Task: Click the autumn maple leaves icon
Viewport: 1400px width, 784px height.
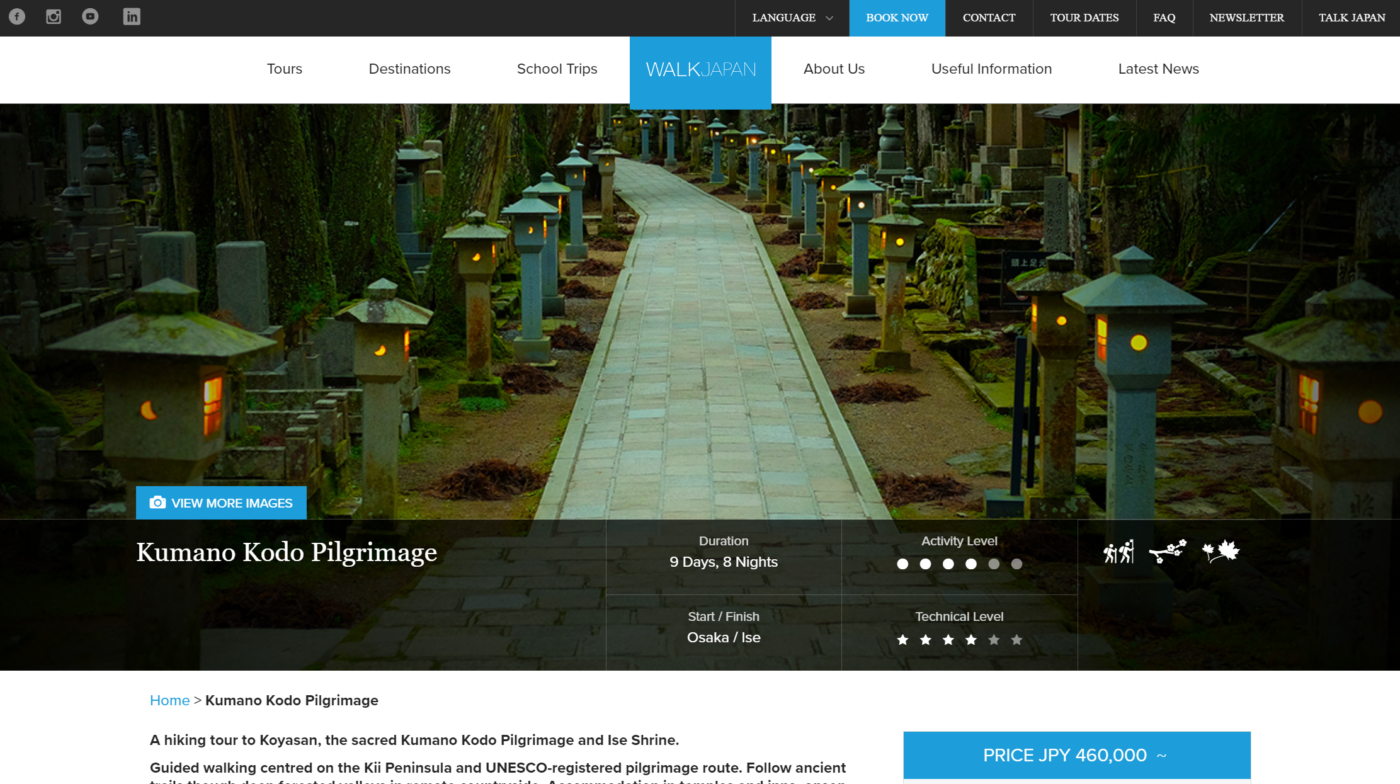Action: tap(1220, 552)
